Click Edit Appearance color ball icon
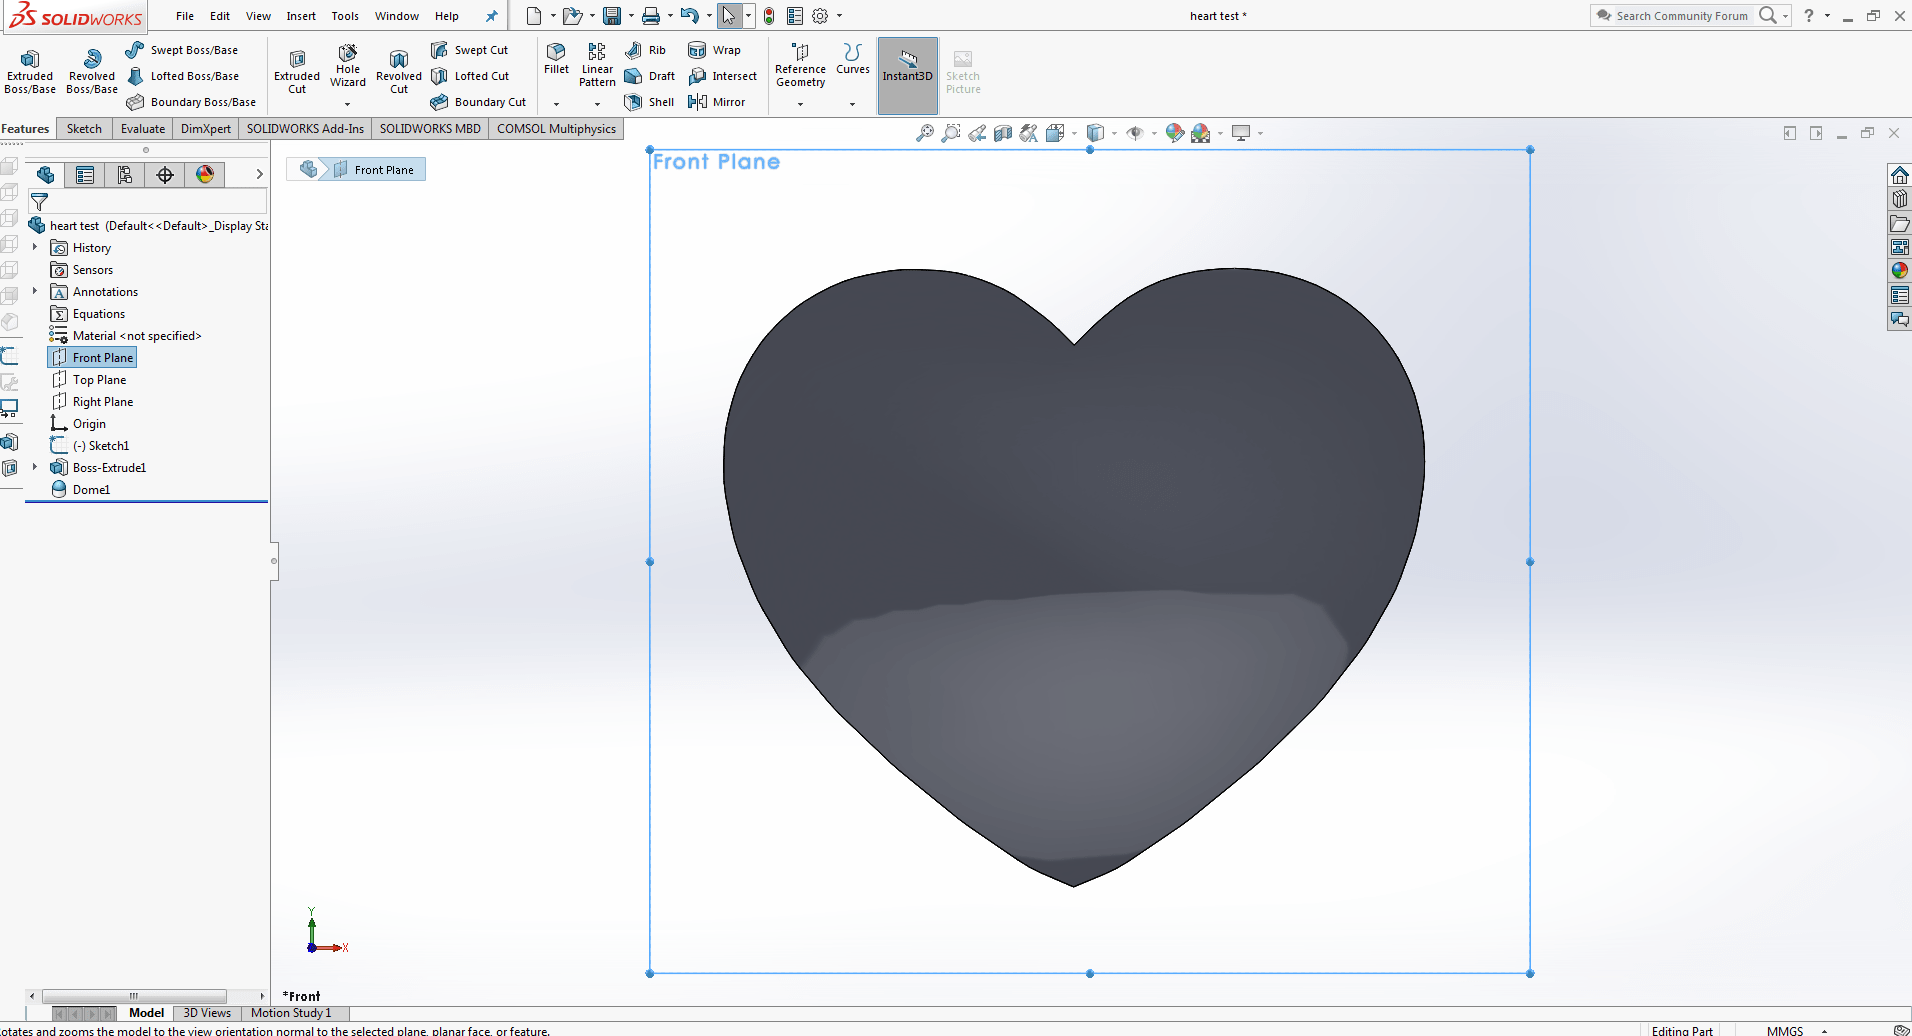 [1175, 133]
